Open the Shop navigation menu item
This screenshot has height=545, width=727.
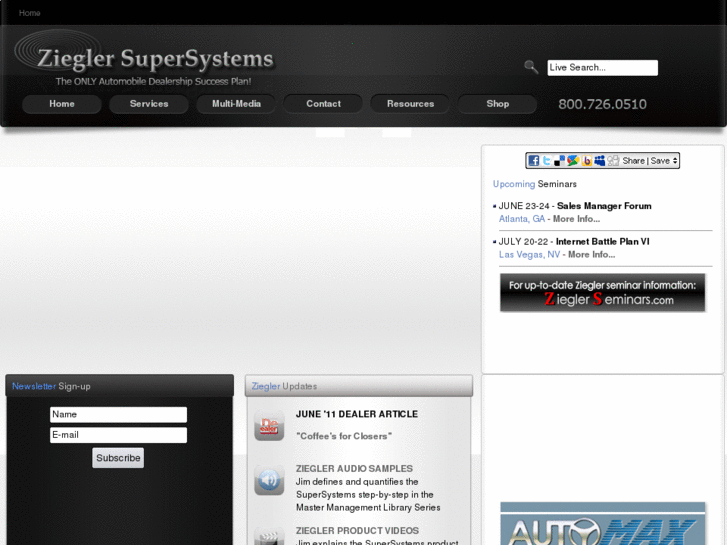497,104
